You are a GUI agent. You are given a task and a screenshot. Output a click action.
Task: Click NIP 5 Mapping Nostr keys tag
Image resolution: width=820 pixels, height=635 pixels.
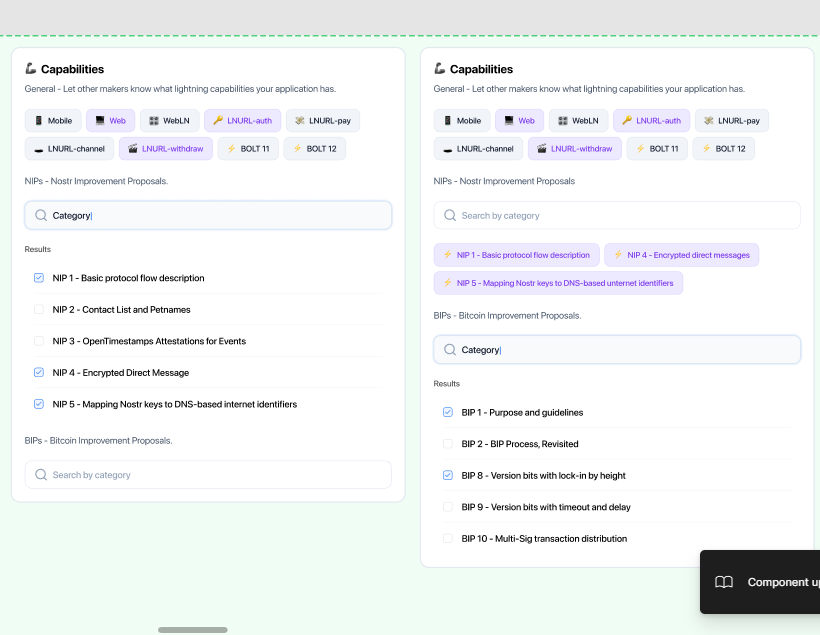(x=559, y=283)
